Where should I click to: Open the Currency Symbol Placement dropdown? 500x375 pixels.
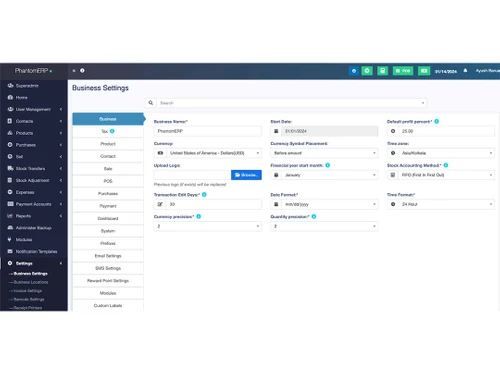pos(324,153)
